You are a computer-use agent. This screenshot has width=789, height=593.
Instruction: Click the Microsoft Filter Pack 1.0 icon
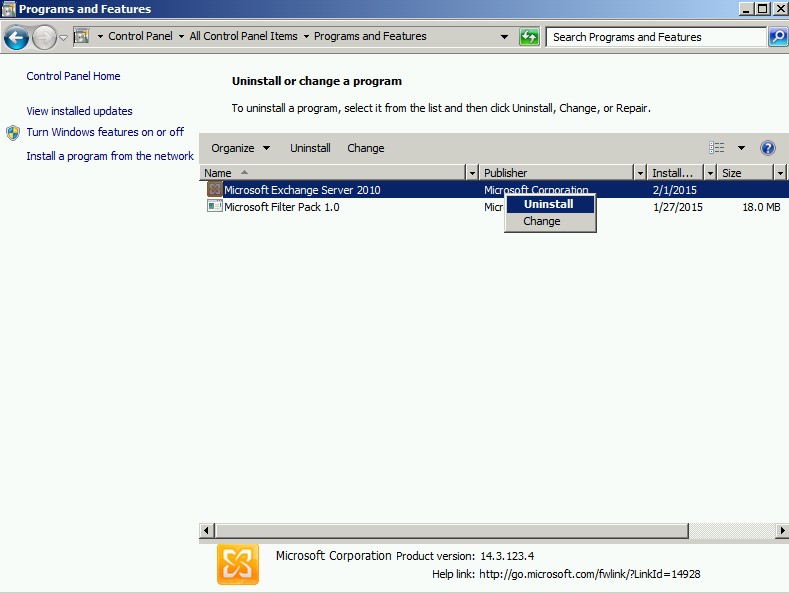[214, 206]
